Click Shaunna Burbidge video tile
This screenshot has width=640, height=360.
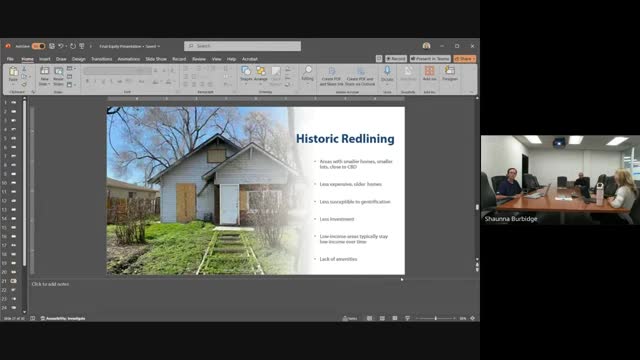click(x=560, y=180)
